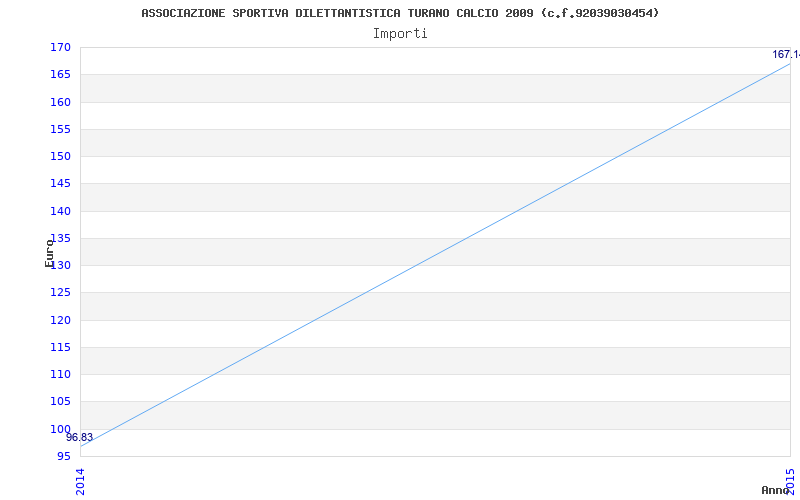
Task: Click the Euro y-axis title
Action: (49, 254)
